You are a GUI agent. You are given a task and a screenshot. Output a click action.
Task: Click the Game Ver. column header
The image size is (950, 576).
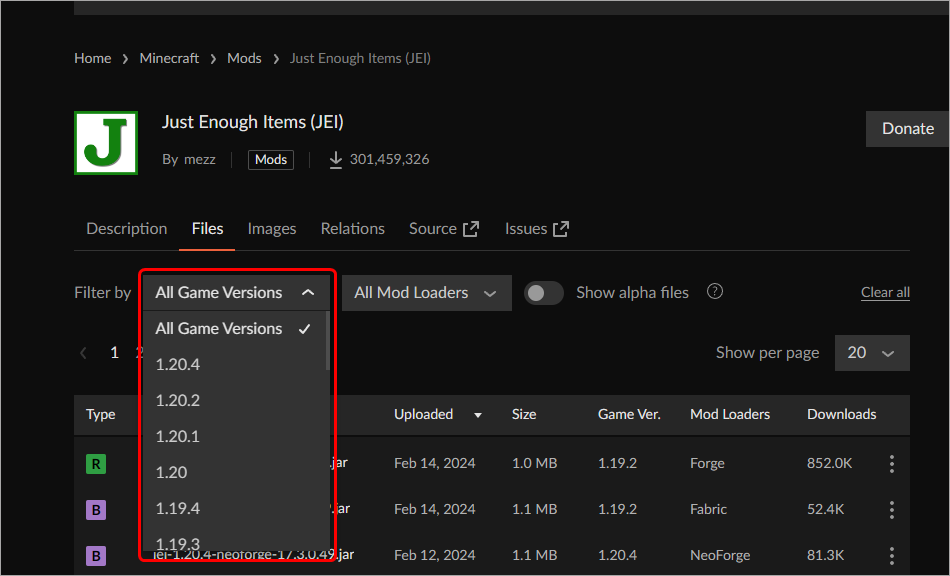[x=629, y=415]
